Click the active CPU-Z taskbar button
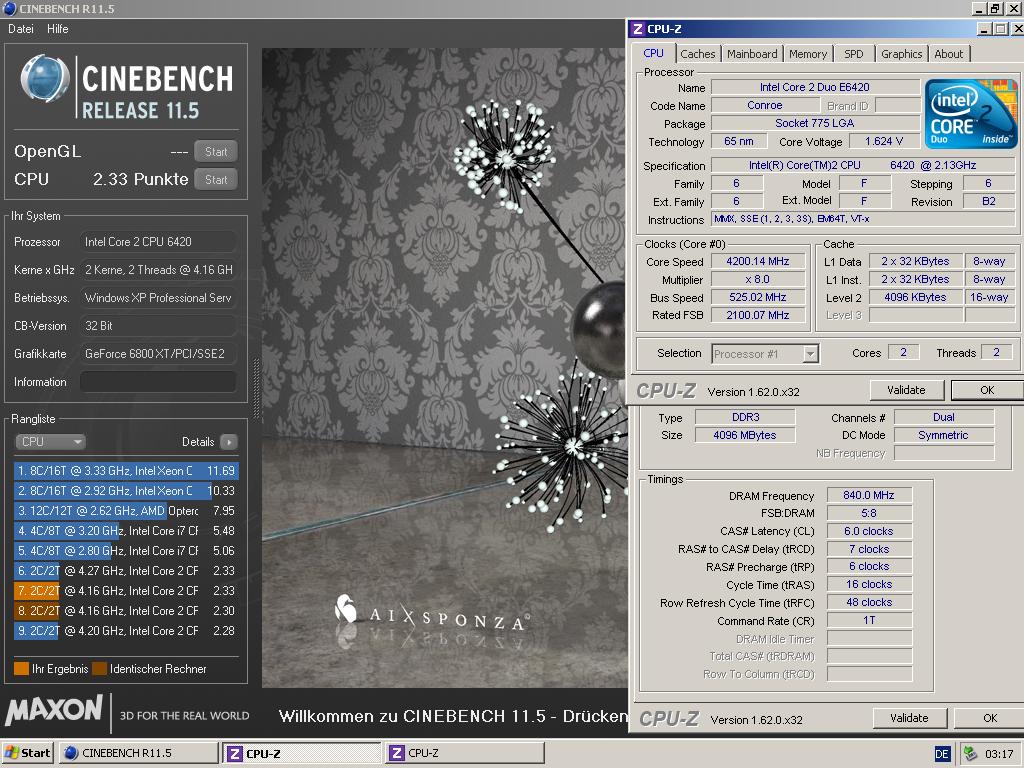Viewport: 1024px width, 768px height. click(301, 753)
